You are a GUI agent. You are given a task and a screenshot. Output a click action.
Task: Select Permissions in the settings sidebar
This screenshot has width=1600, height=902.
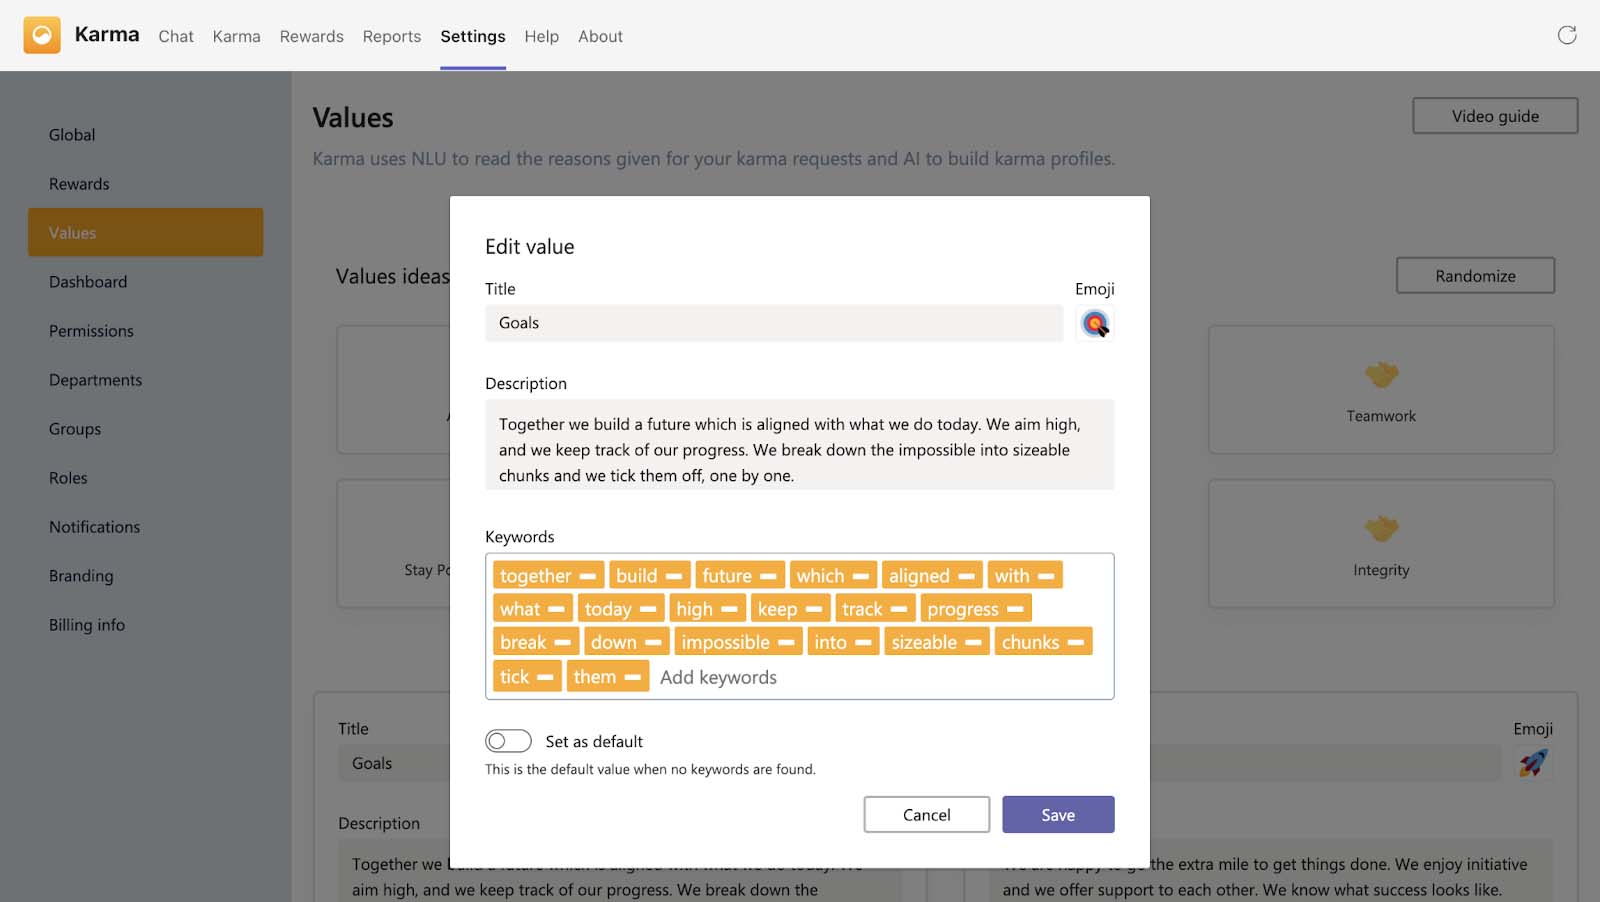91,331
